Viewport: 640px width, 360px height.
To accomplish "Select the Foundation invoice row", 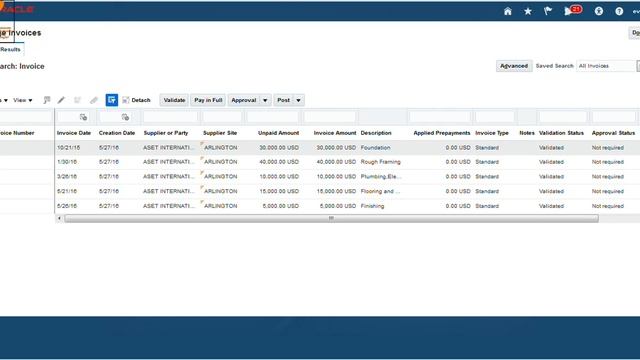I will 320,148.
